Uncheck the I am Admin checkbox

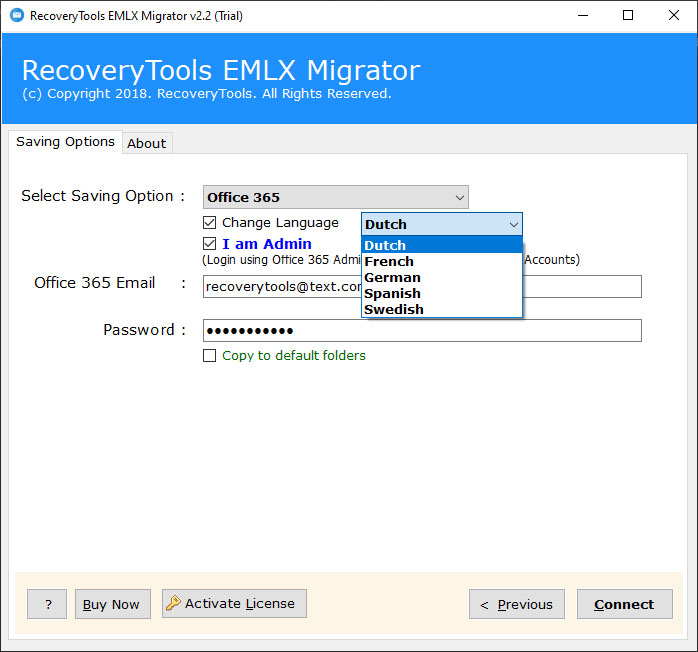209,244
